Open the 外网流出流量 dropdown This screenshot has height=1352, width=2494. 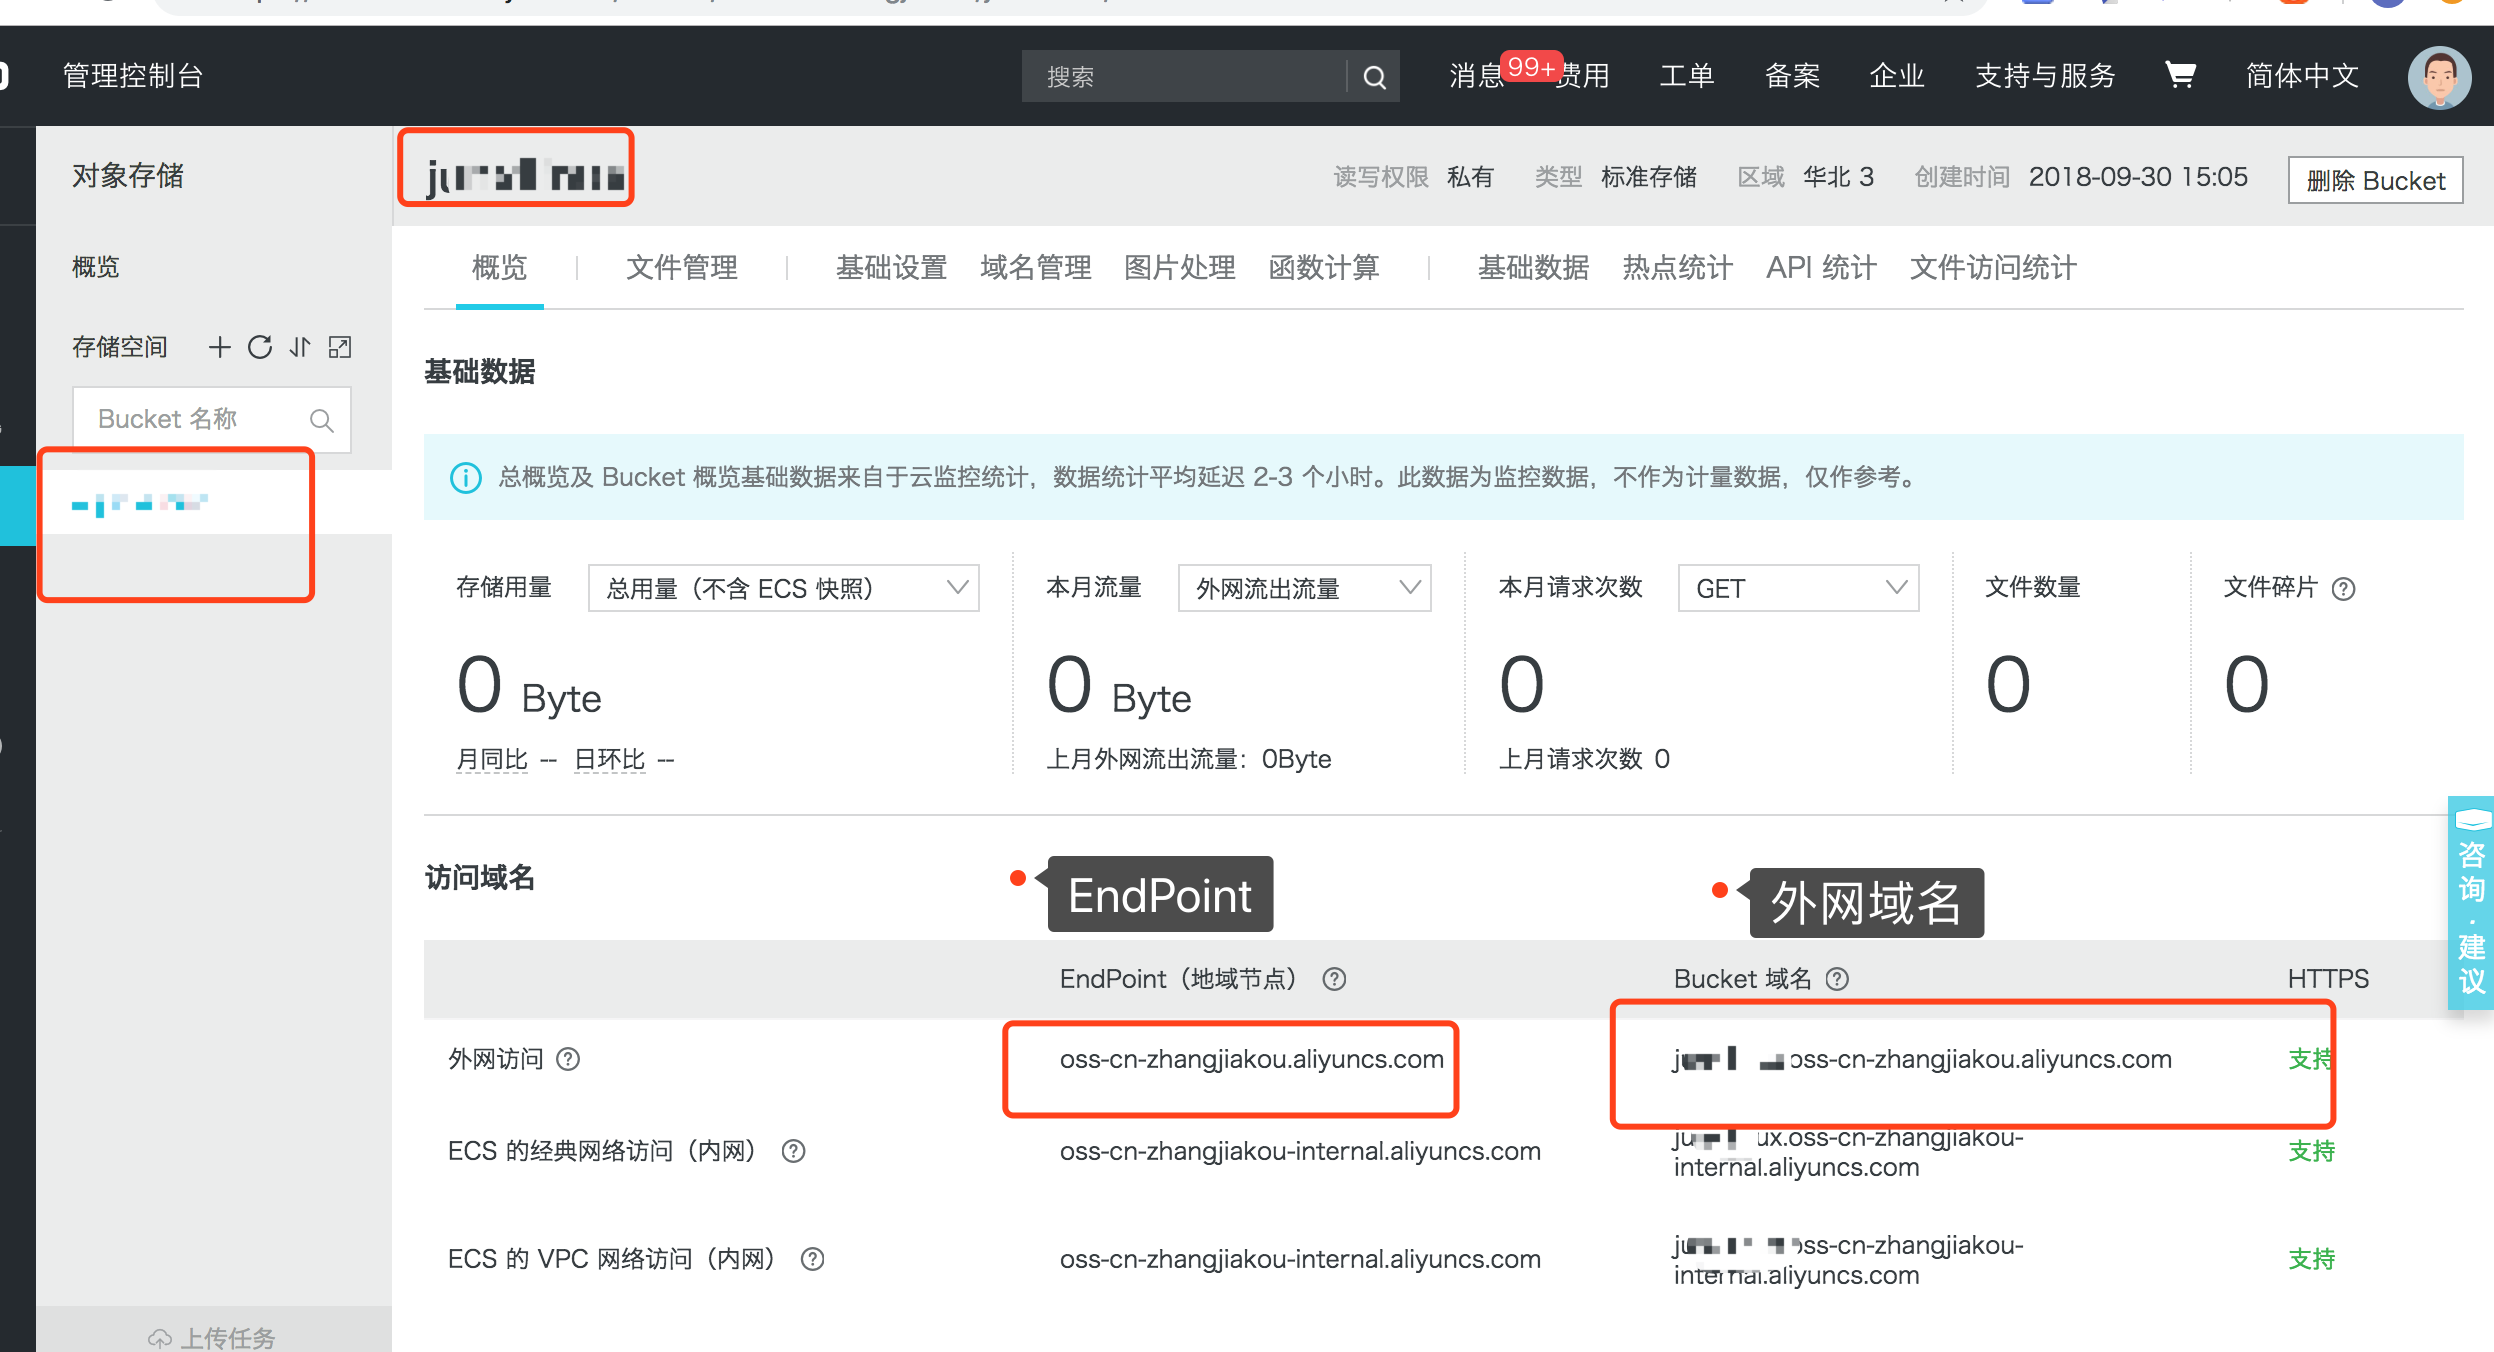pyautogui.click(x=1304, y=588)
